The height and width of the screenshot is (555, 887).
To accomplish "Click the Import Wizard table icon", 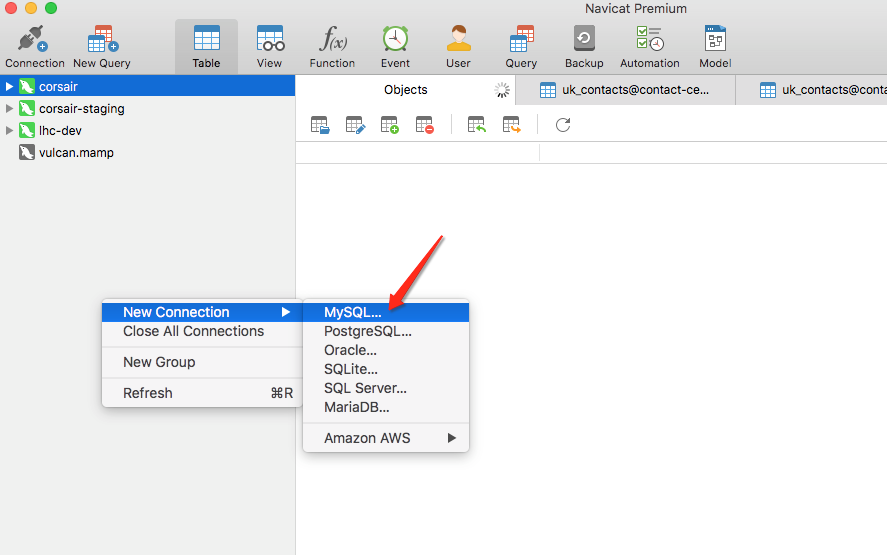I will pyautogui.click(x=477, y=124).
